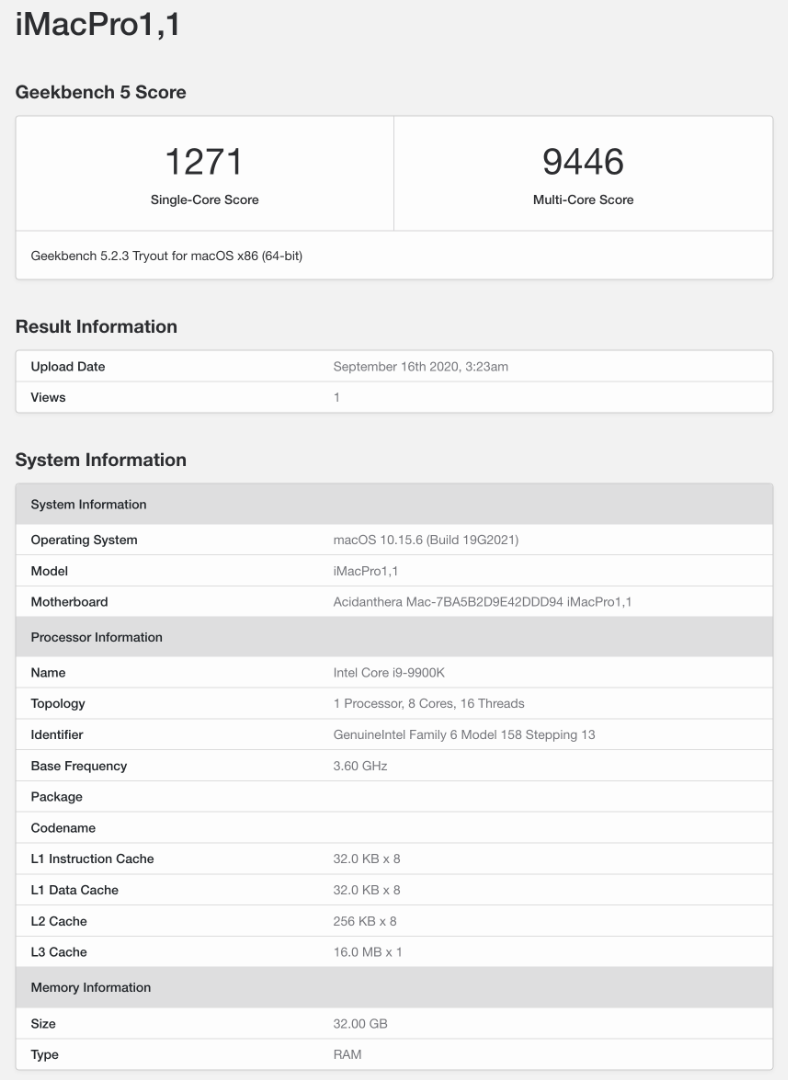
Task: Click the single-core score 1271
Action: [204, 161]
